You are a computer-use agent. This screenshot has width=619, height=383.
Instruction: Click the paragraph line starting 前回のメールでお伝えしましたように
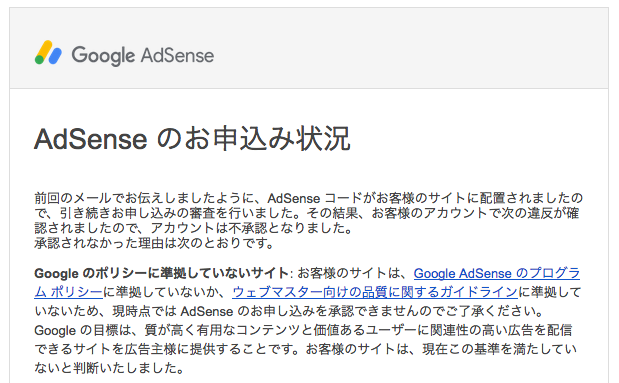(x=308, y=198)
